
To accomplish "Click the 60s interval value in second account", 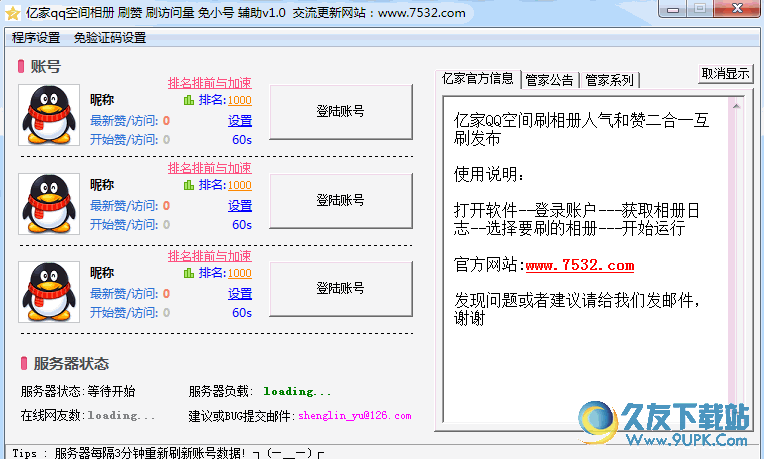I will coord(242,225).
